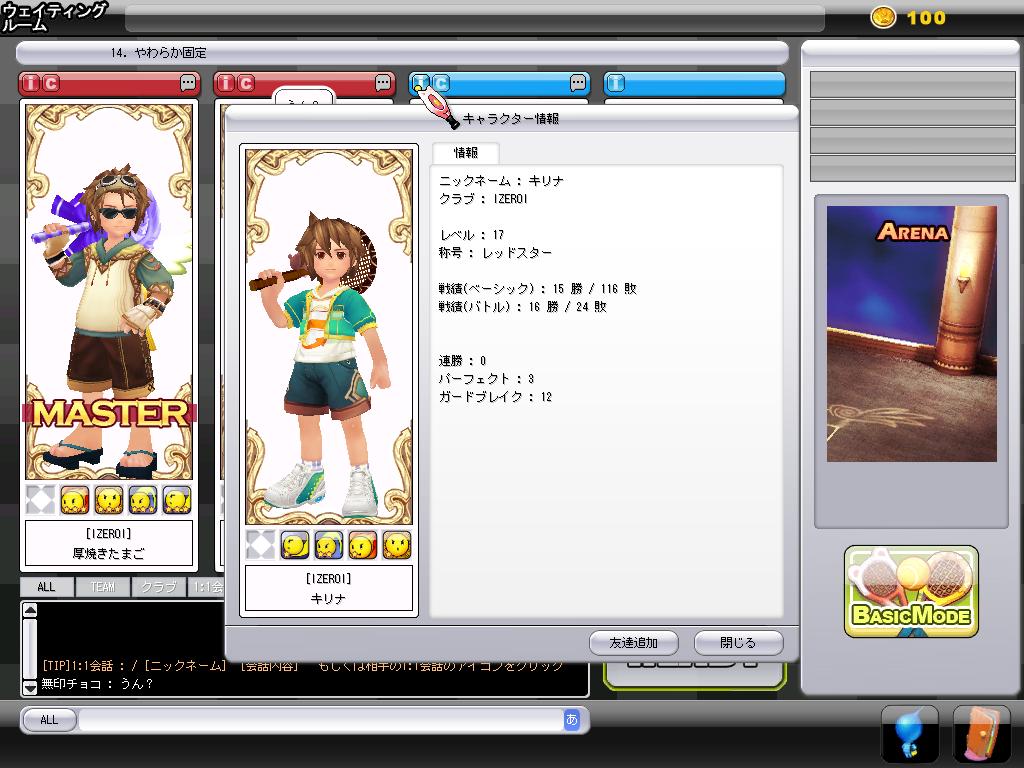The height and width of the screenshot is (768, 1024).
Task: Click the red I icon on first slot
Action: (32, 84)
